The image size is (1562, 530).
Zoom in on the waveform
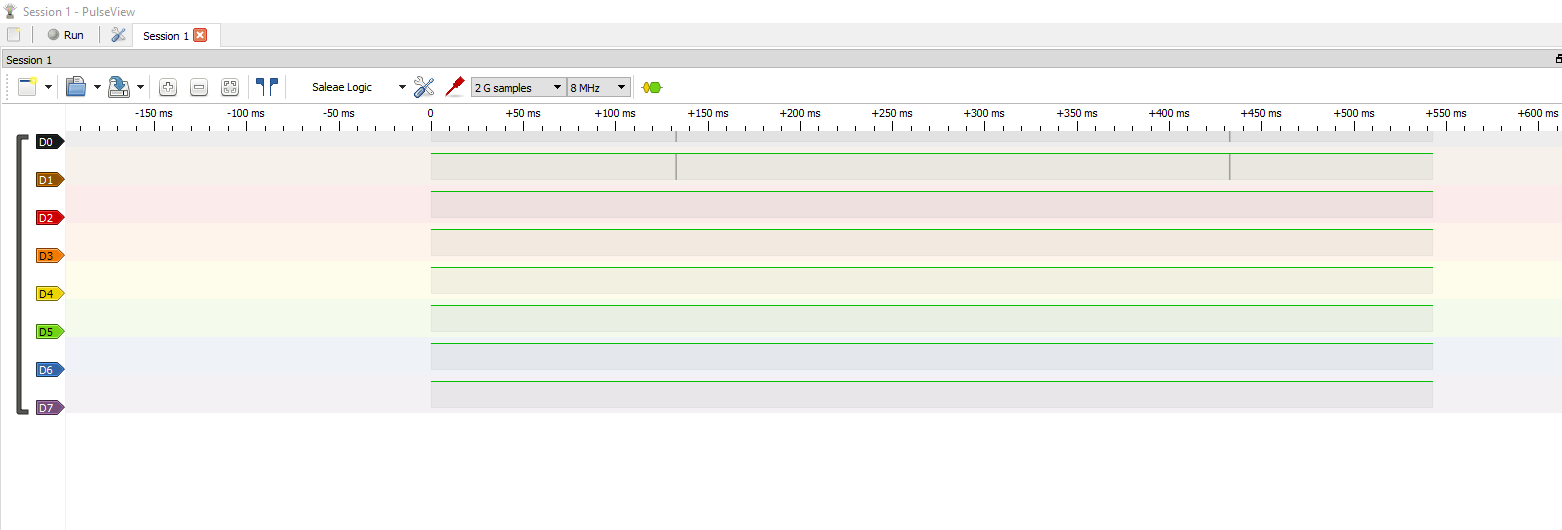pyautogui.click(x=168, y=87)
